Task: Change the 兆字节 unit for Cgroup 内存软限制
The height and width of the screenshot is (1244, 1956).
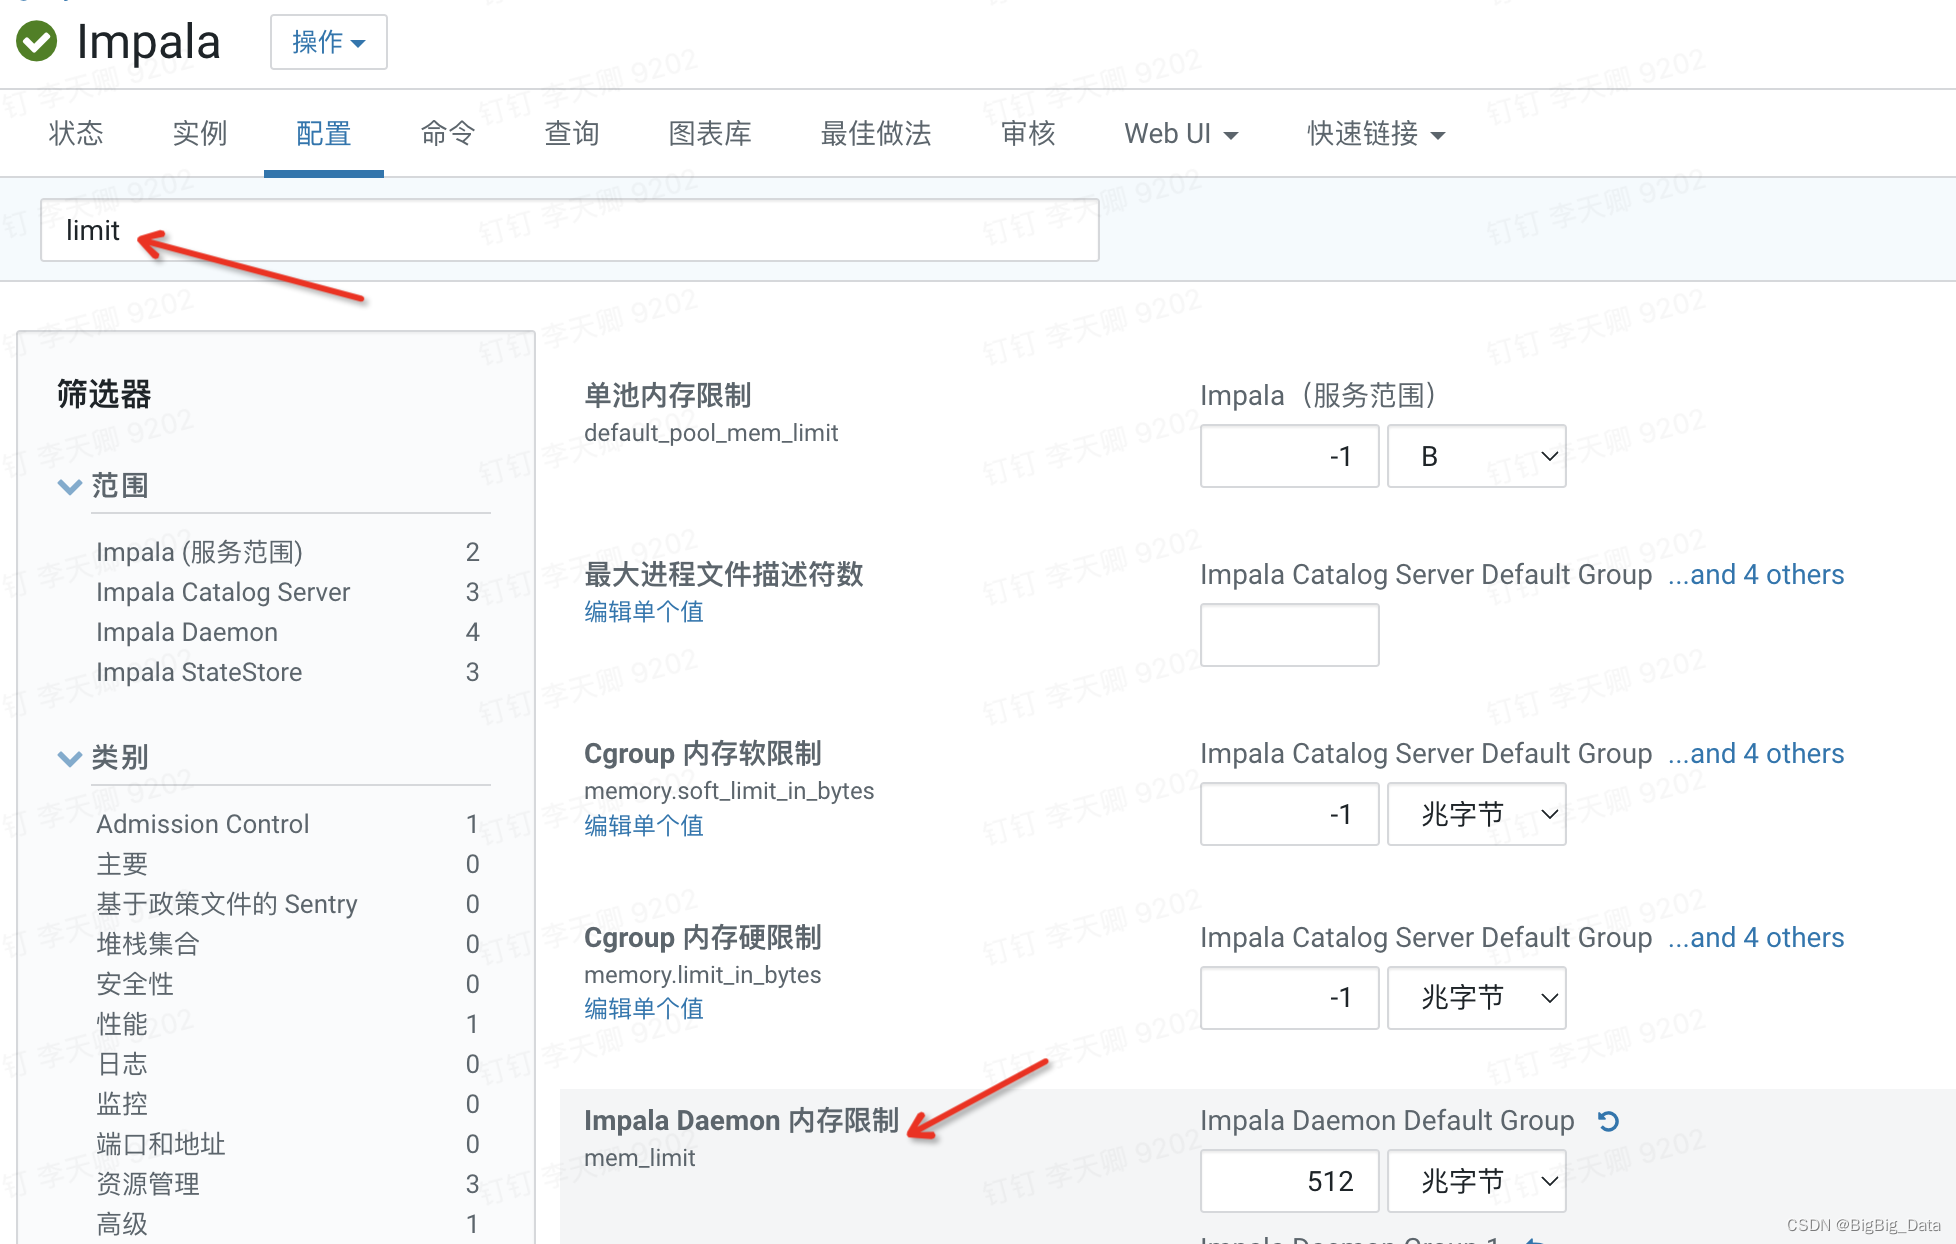Action: tap(1476, 813)
